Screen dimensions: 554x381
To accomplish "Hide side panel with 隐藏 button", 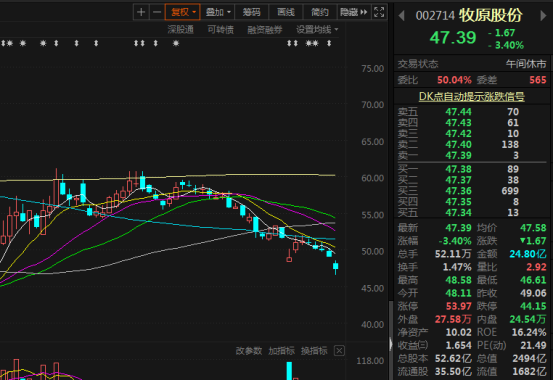I will click(354, 12).
